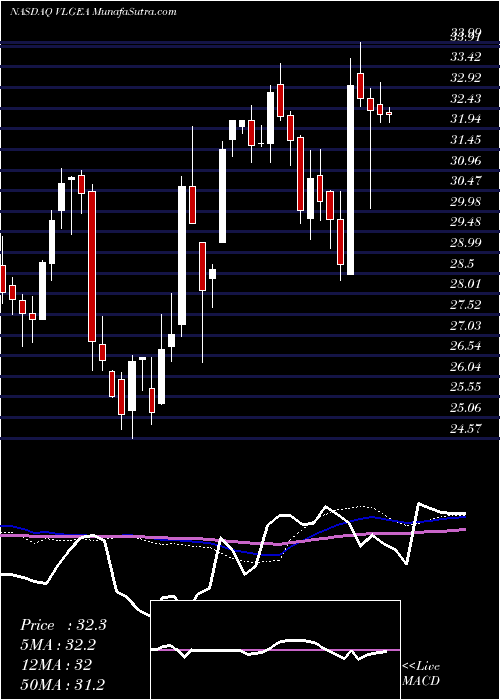This screenshot has height=700, width=500.
Task: Click the NASDAQ VLGEA MunafaSutra.com chart title
Action: (x=93, y=12)
